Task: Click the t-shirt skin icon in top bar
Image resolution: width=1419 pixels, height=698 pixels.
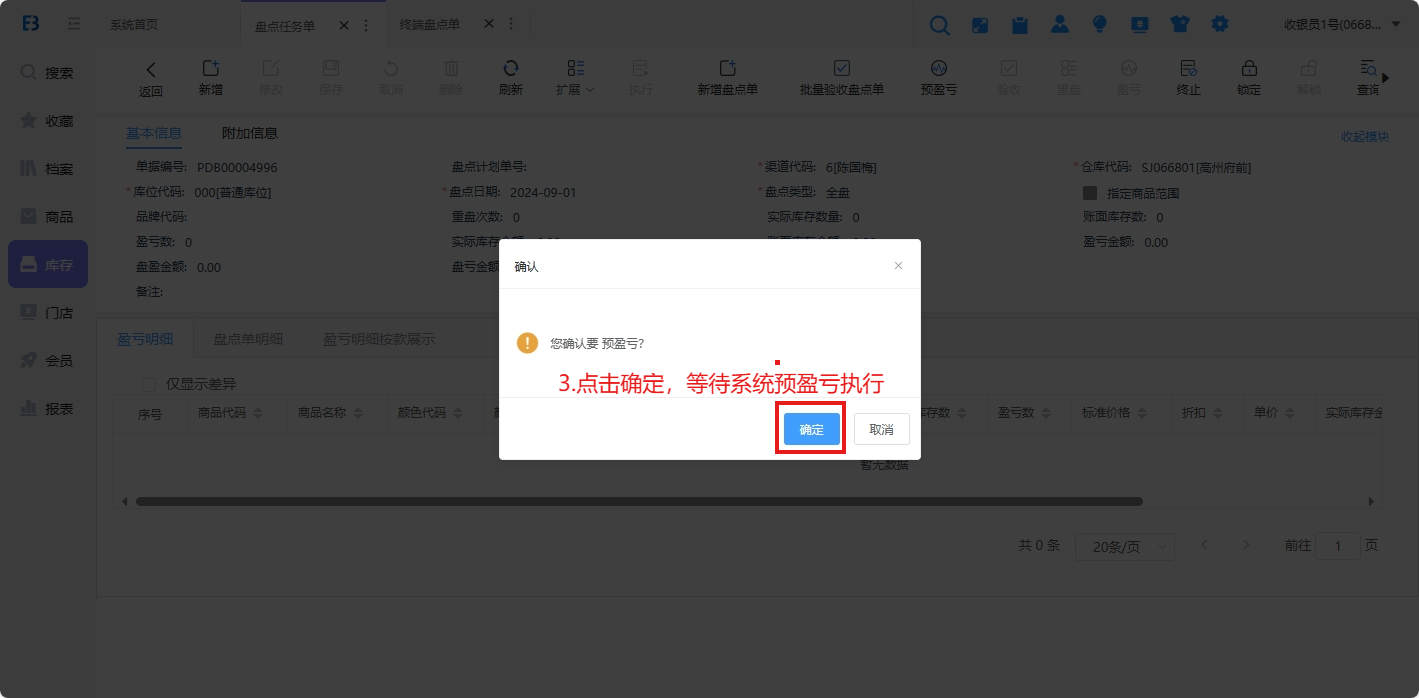Action: coord(1180,25)
